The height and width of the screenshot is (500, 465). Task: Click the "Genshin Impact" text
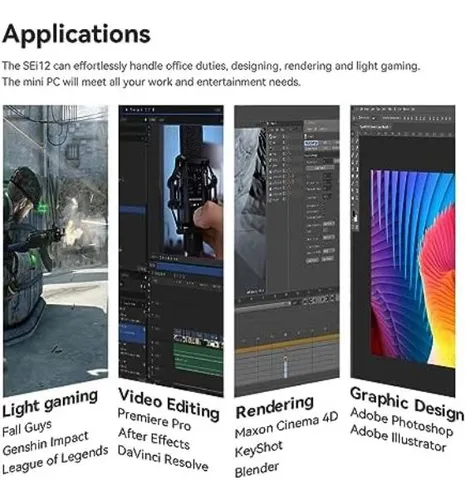point(45,443)
